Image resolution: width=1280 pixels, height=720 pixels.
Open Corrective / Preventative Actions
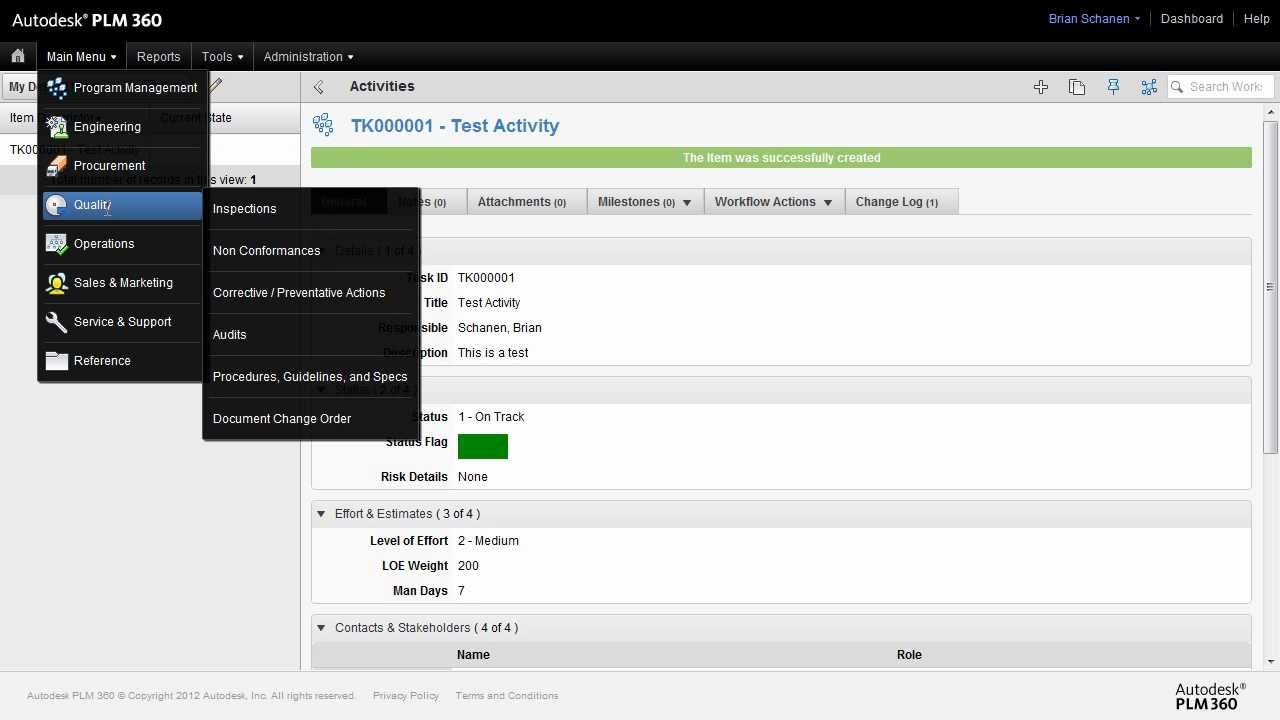coord(299,293)
